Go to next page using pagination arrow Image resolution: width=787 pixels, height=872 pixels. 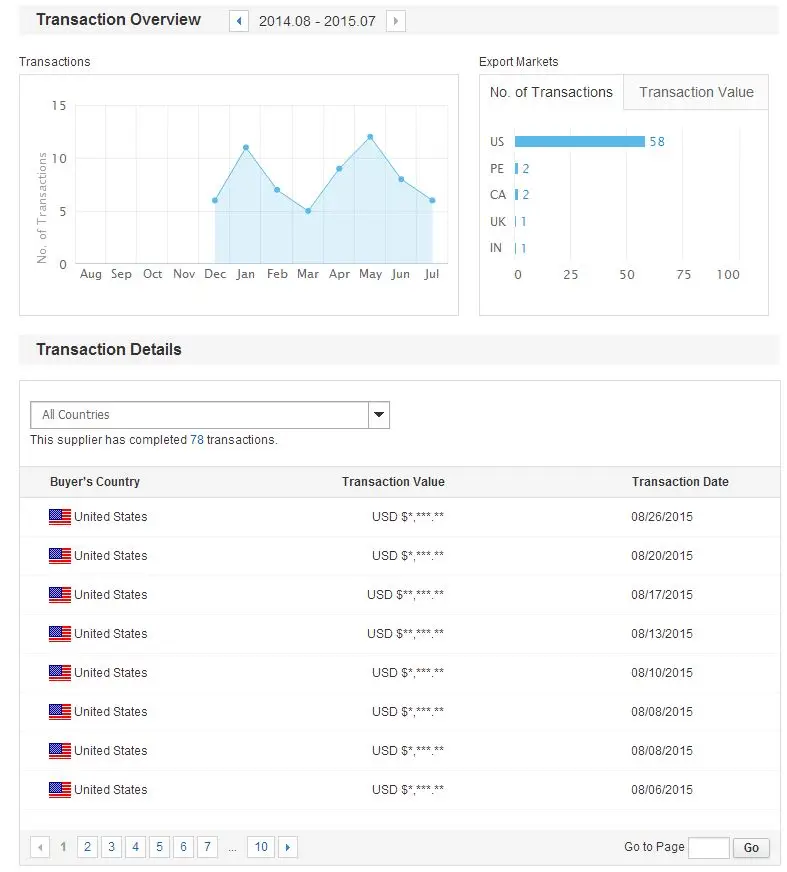(x=288, y=847)
